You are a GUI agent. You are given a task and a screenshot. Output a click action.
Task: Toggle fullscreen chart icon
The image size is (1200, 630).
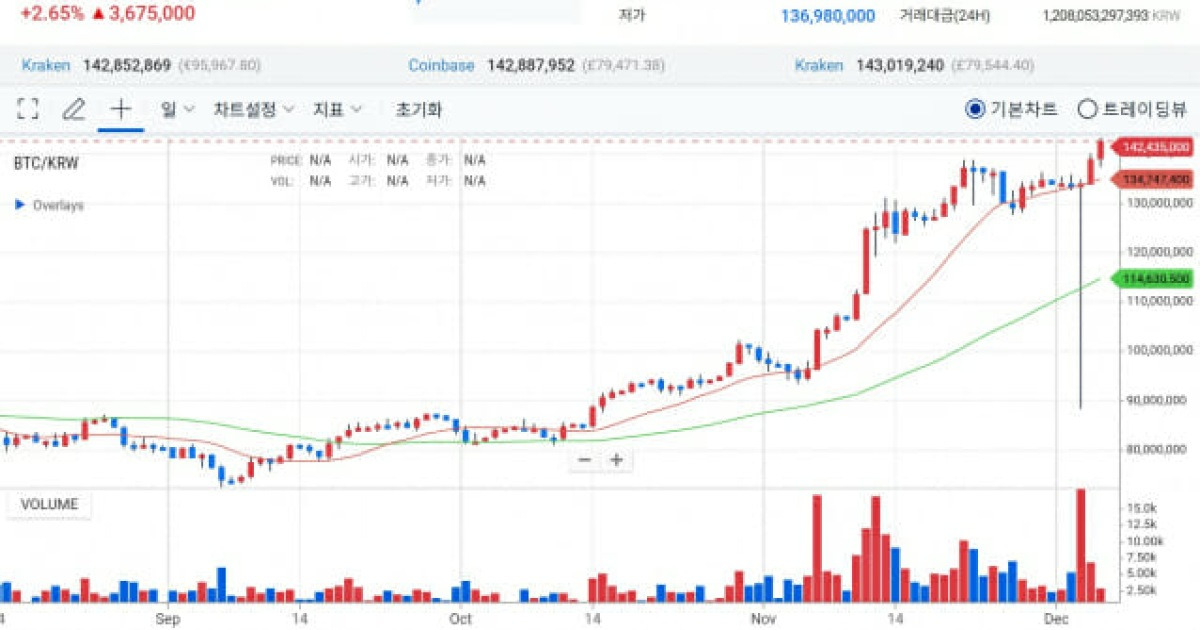coord(29,110)
